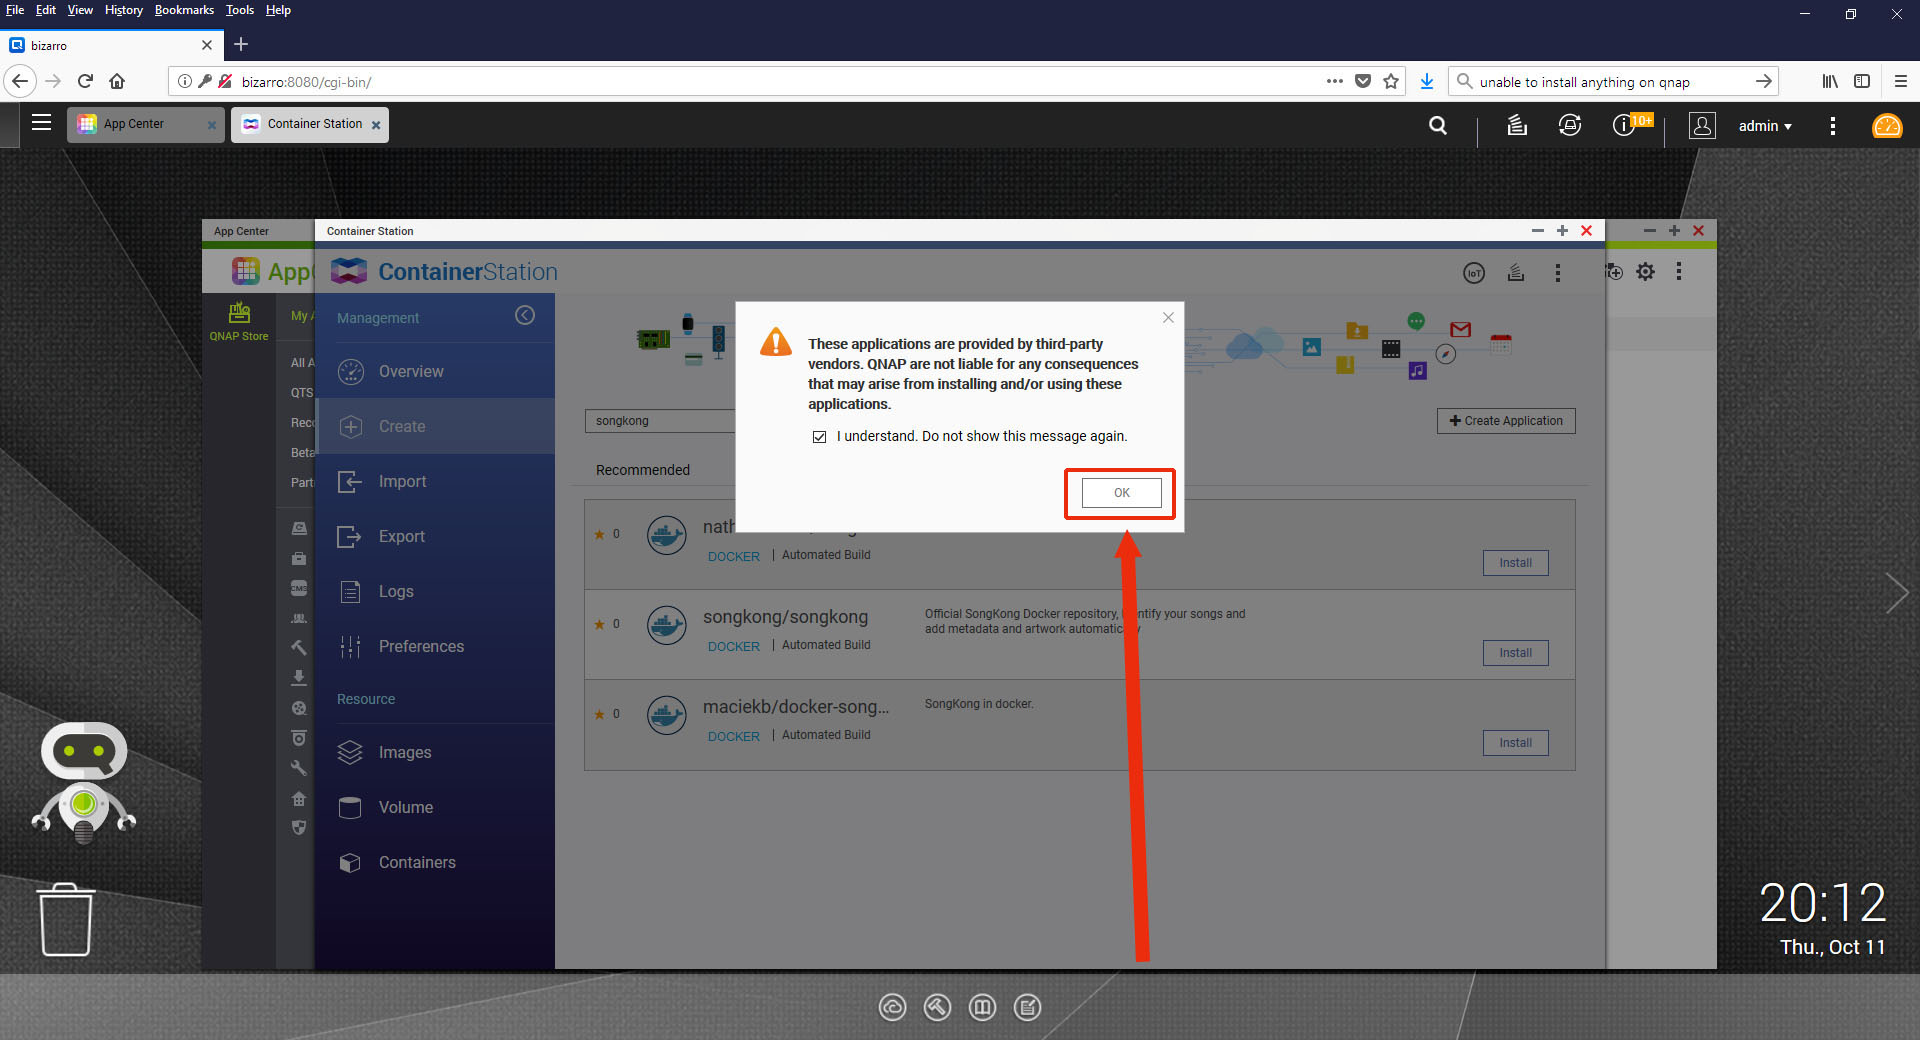Image resolution: width=1920 pixels, height=1040 pixels.
Task: Open QTS search magnifier icon
Action: tap(1438, 125)
